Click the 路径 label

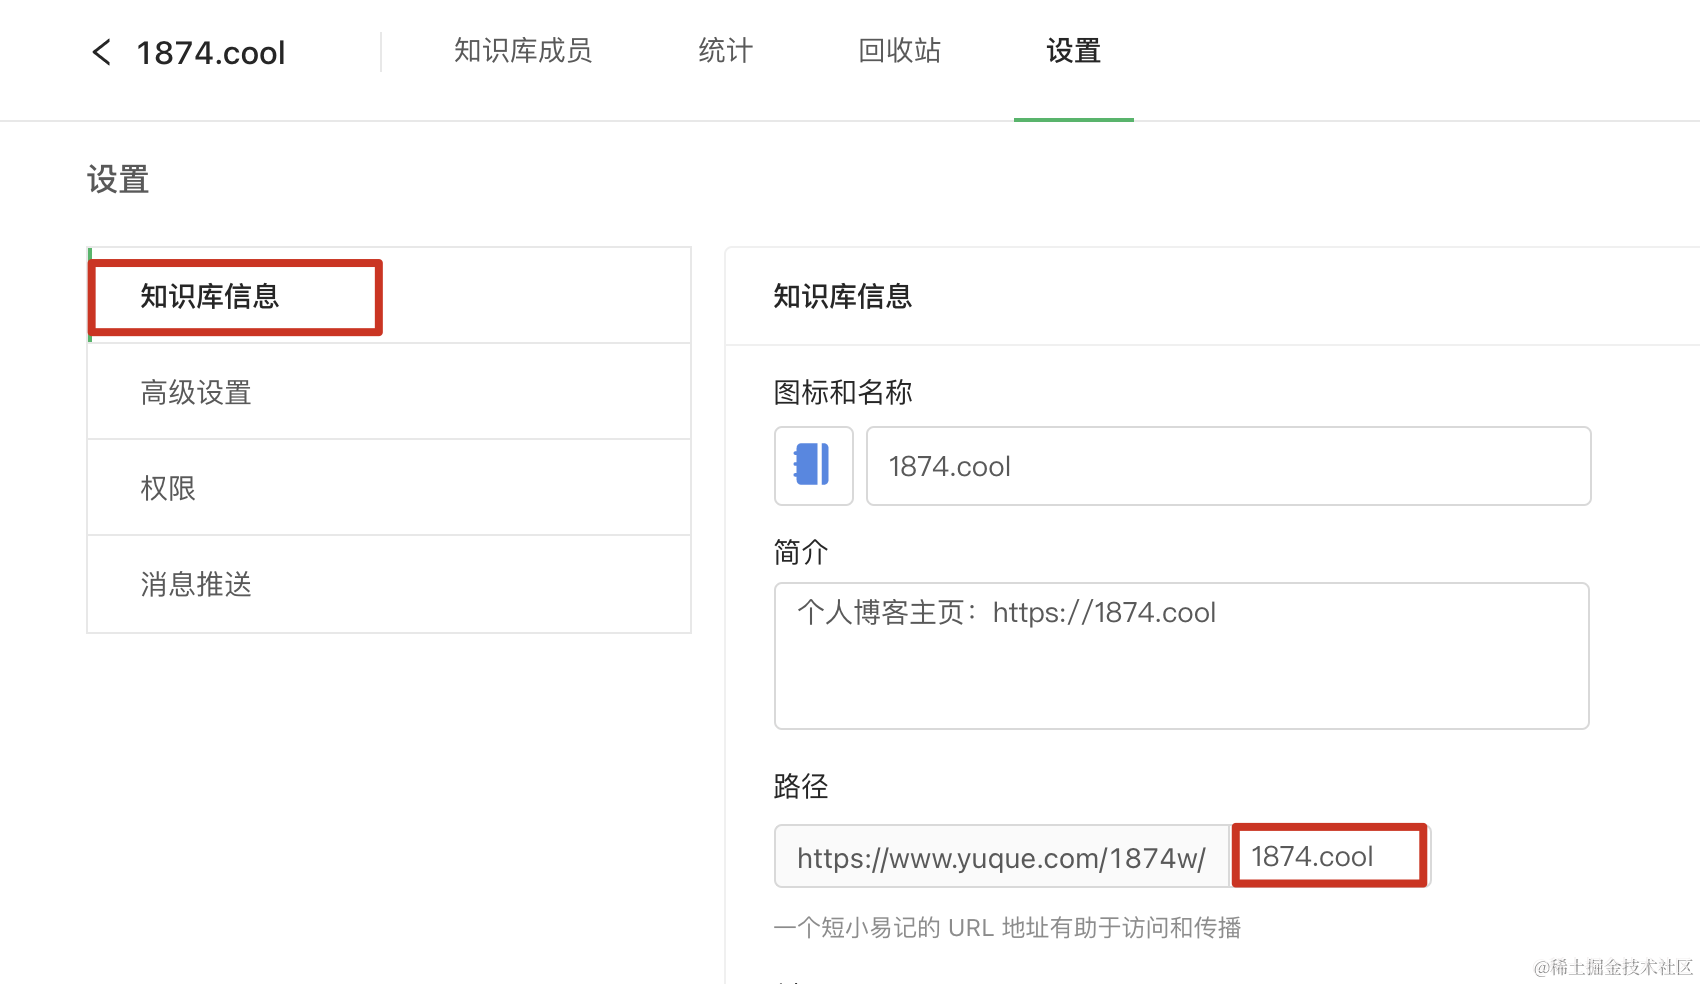point(800,786)
